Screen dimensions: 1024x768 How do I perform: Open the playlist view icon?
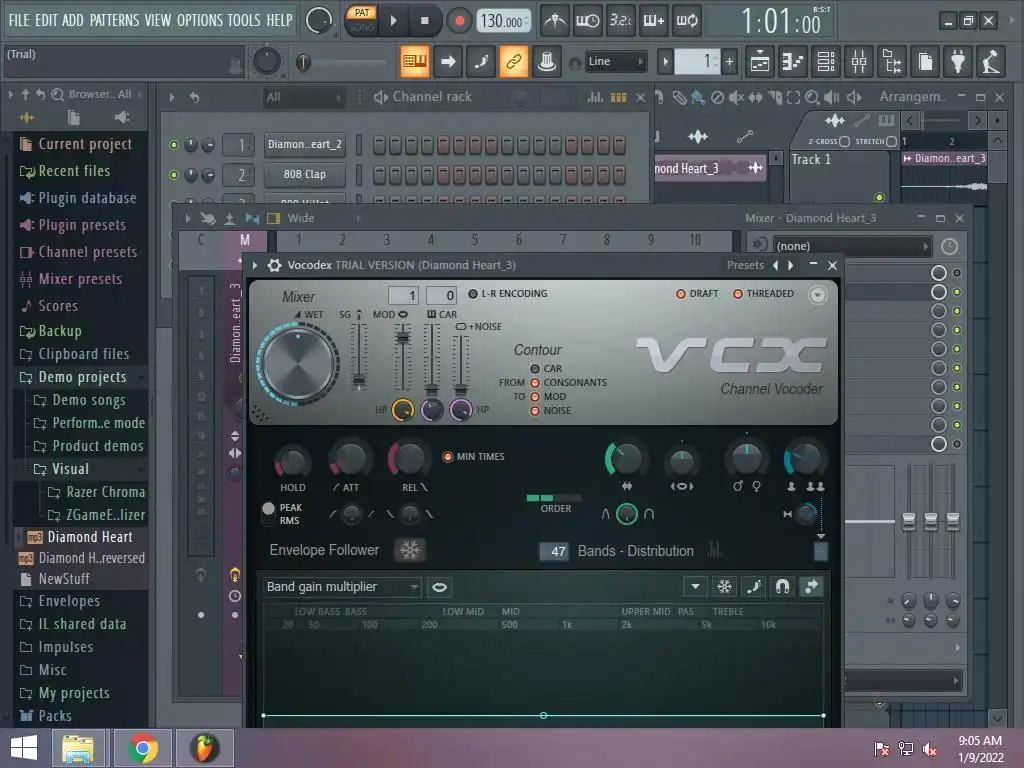[760, 62]
